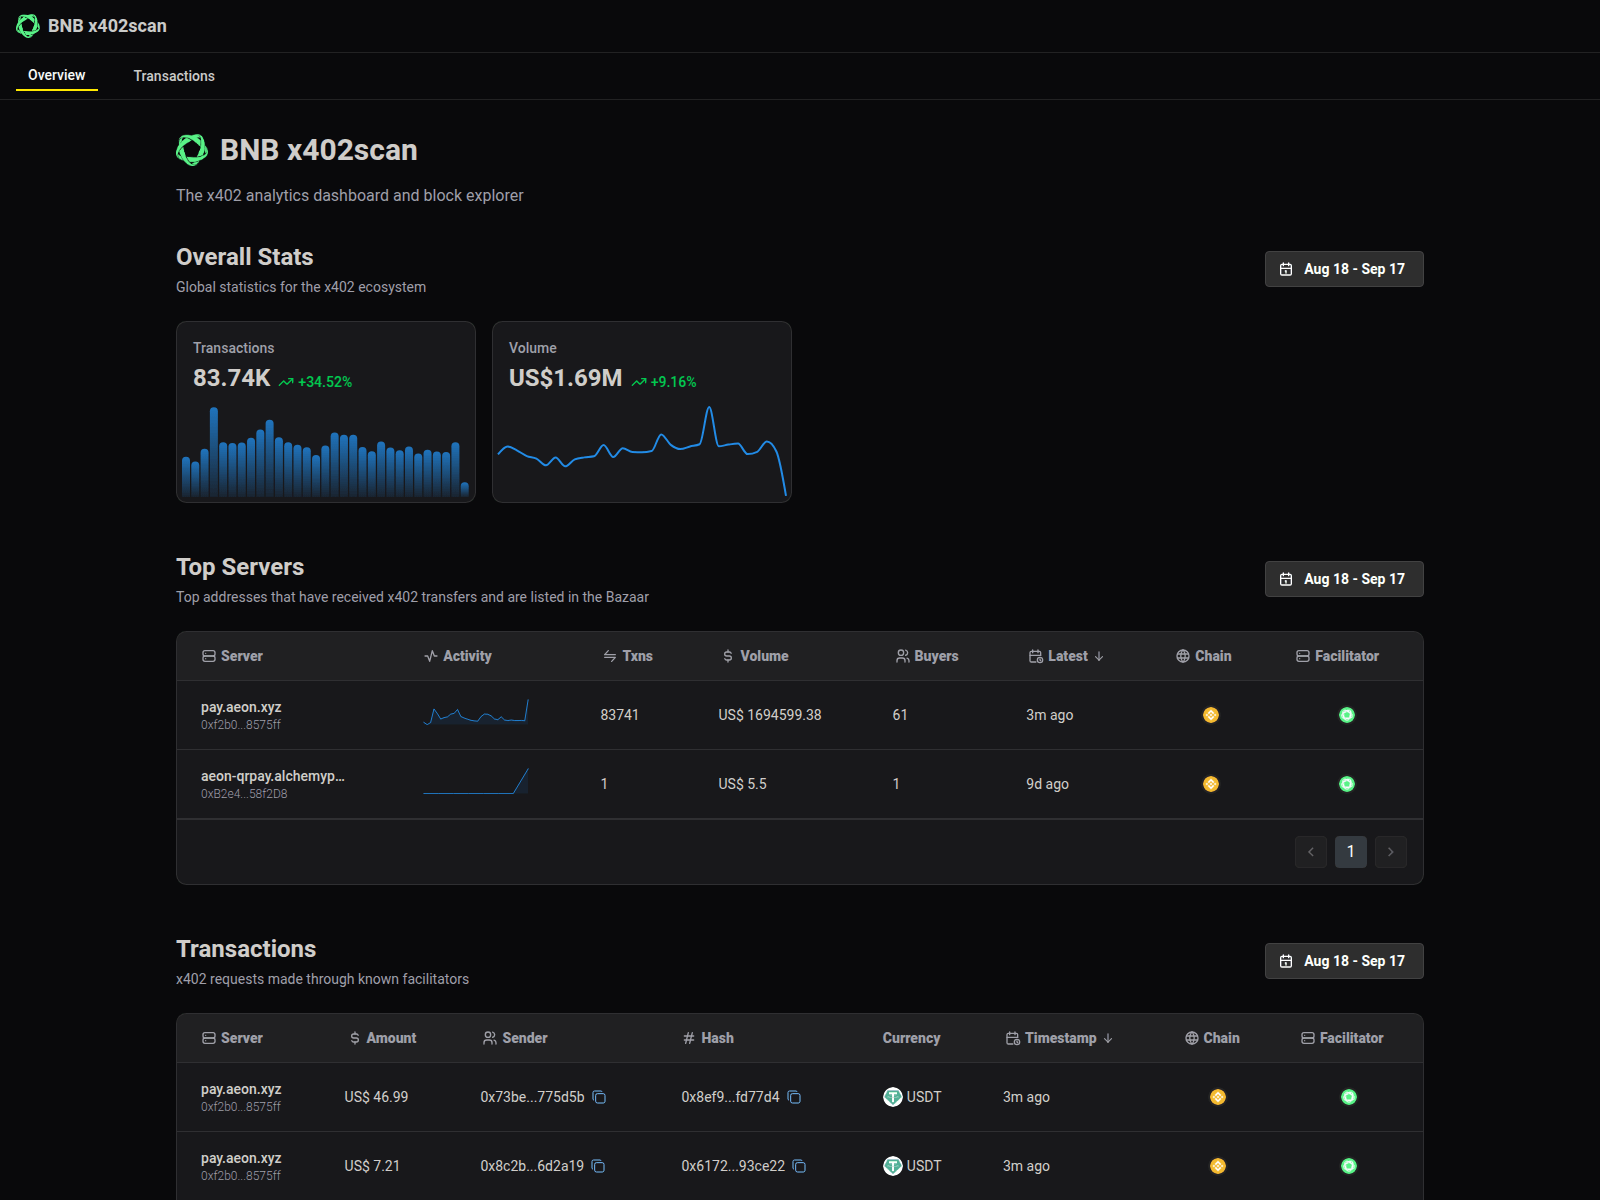Click the large BNB x402scan page title logo
Viewport: 1600px width, 1200px height.
192,150
